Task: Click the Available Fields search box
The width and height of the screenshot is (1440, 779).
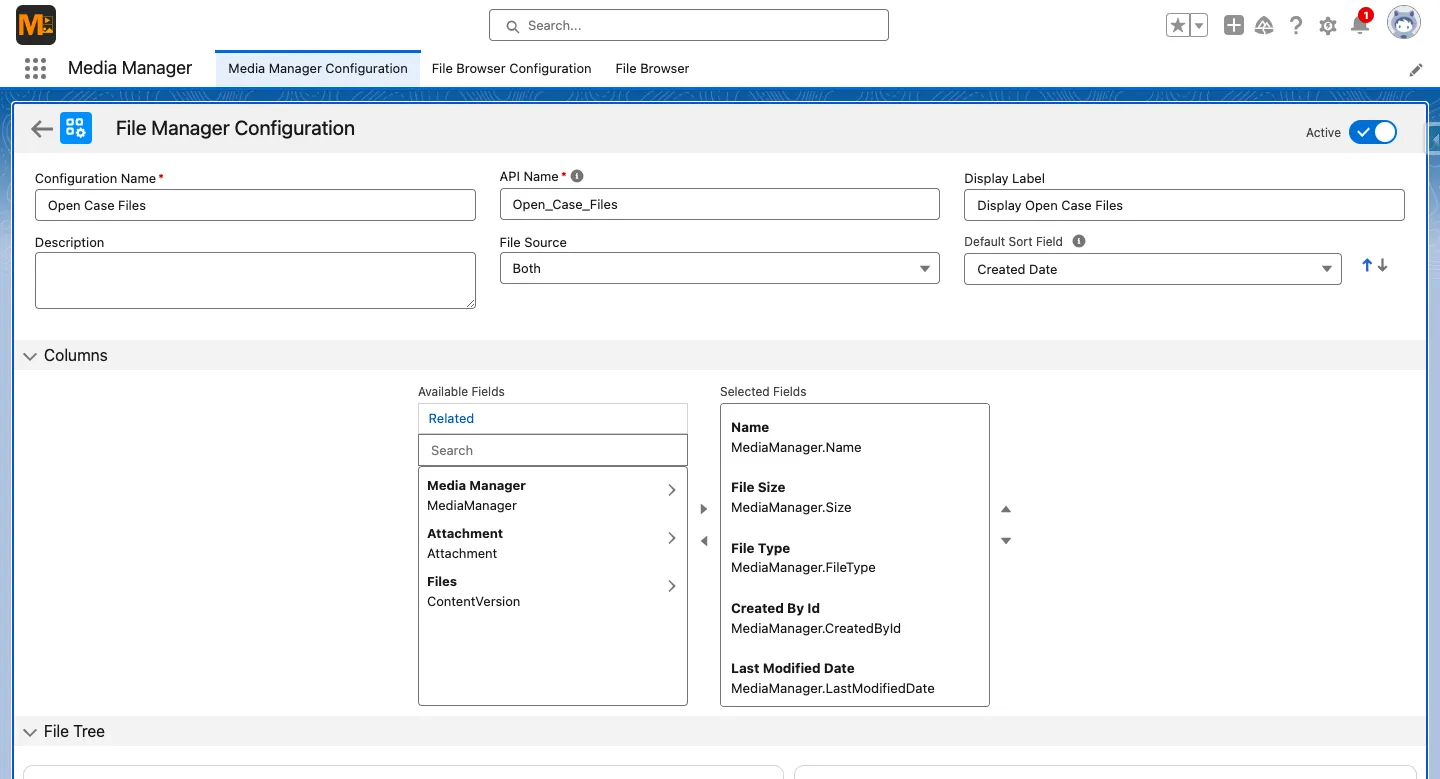Action: click(552, 450)
